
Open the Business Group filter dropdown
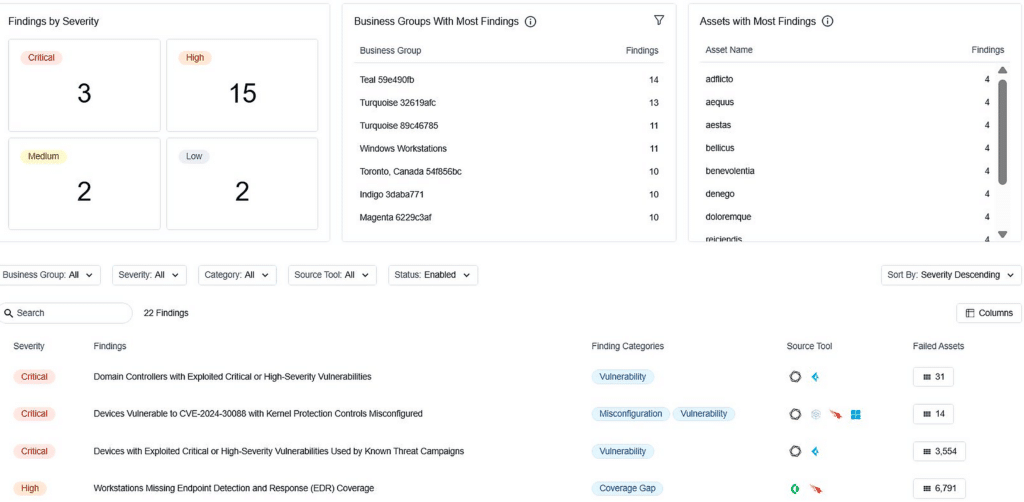[x=49, y=275]
